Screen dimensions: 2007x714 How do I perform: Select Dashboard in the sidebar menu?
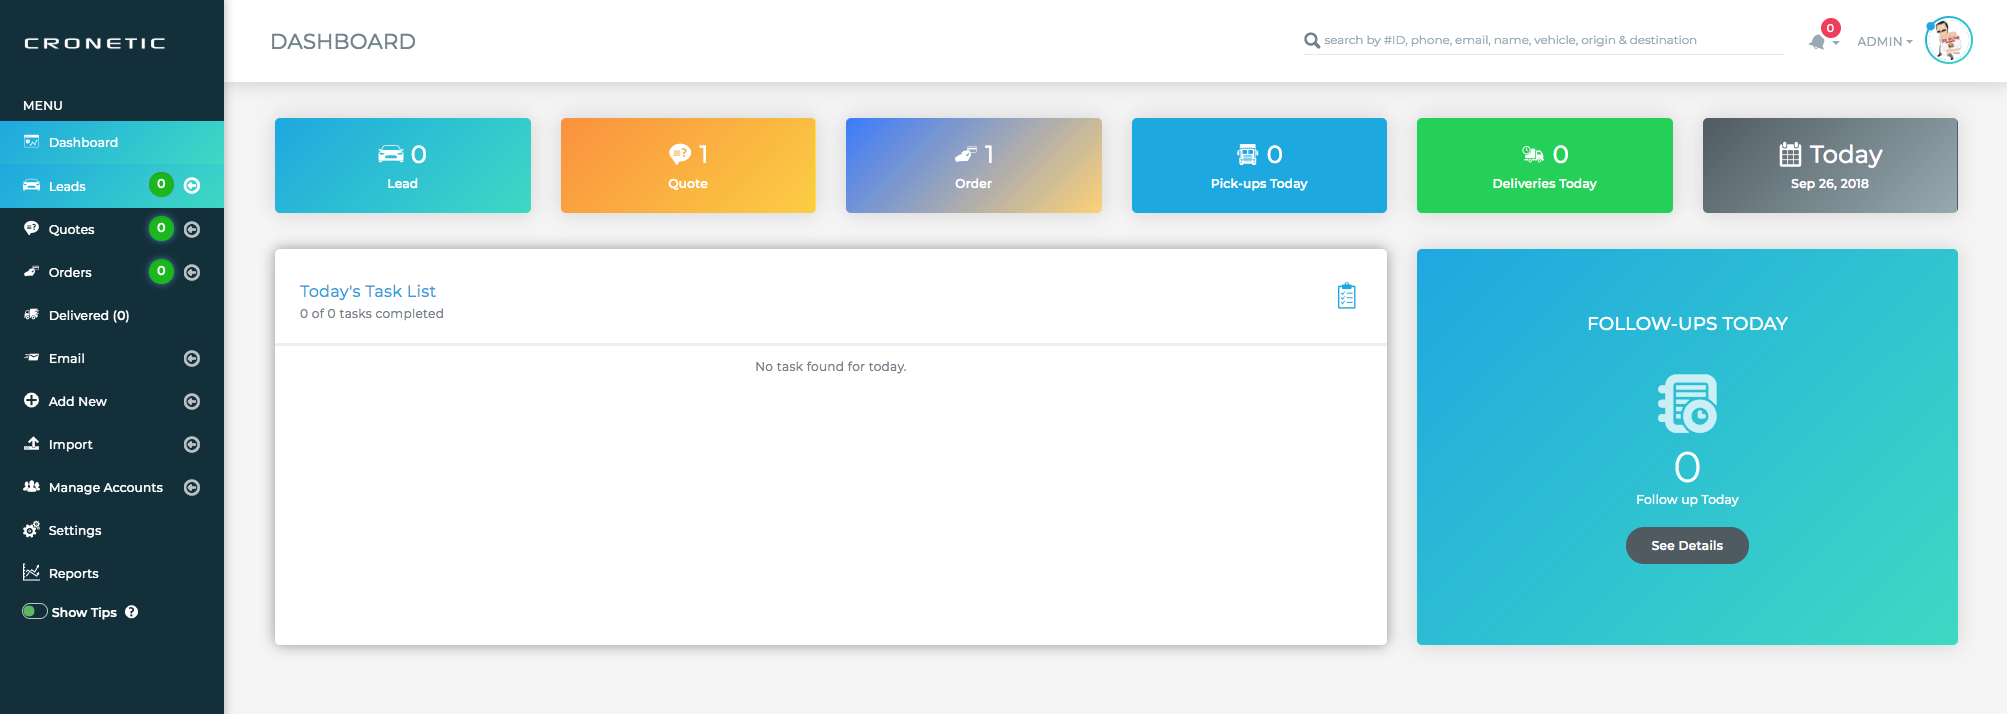coord(112,142)
